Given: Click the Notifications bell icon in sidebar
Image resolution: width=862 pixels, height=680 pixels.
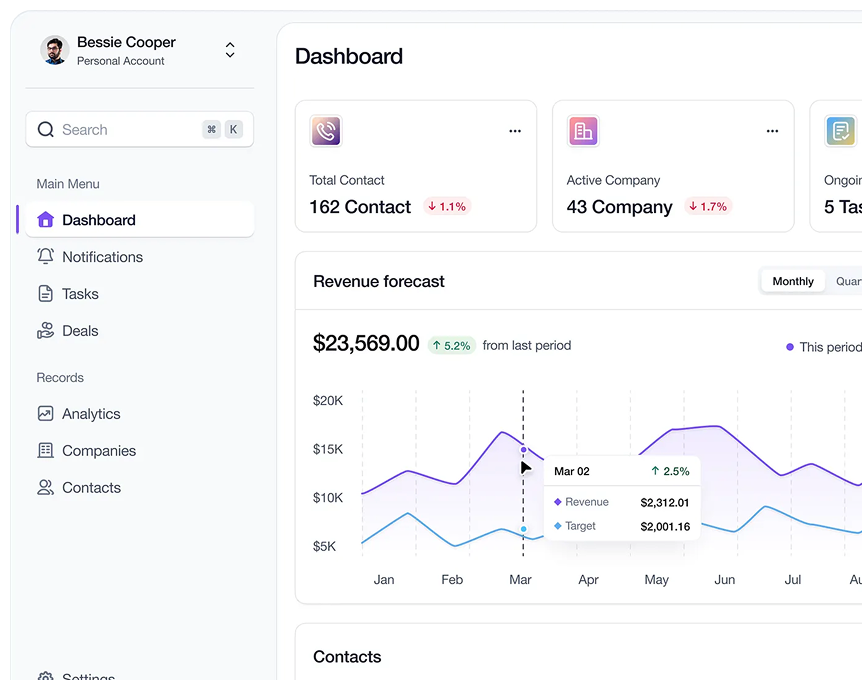Looking at the screenshot, I should 45,257.
